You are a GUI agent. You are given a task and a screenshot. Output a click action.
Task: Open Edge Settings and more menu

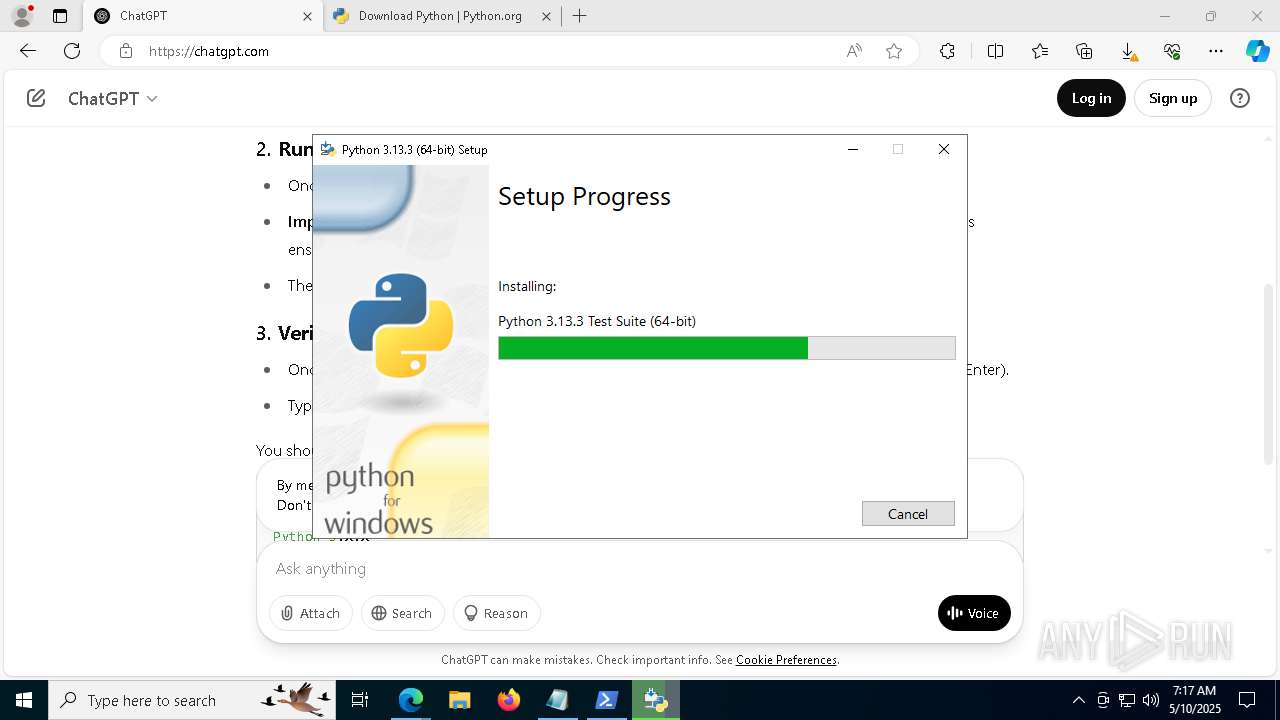[x=1216, y=51]
